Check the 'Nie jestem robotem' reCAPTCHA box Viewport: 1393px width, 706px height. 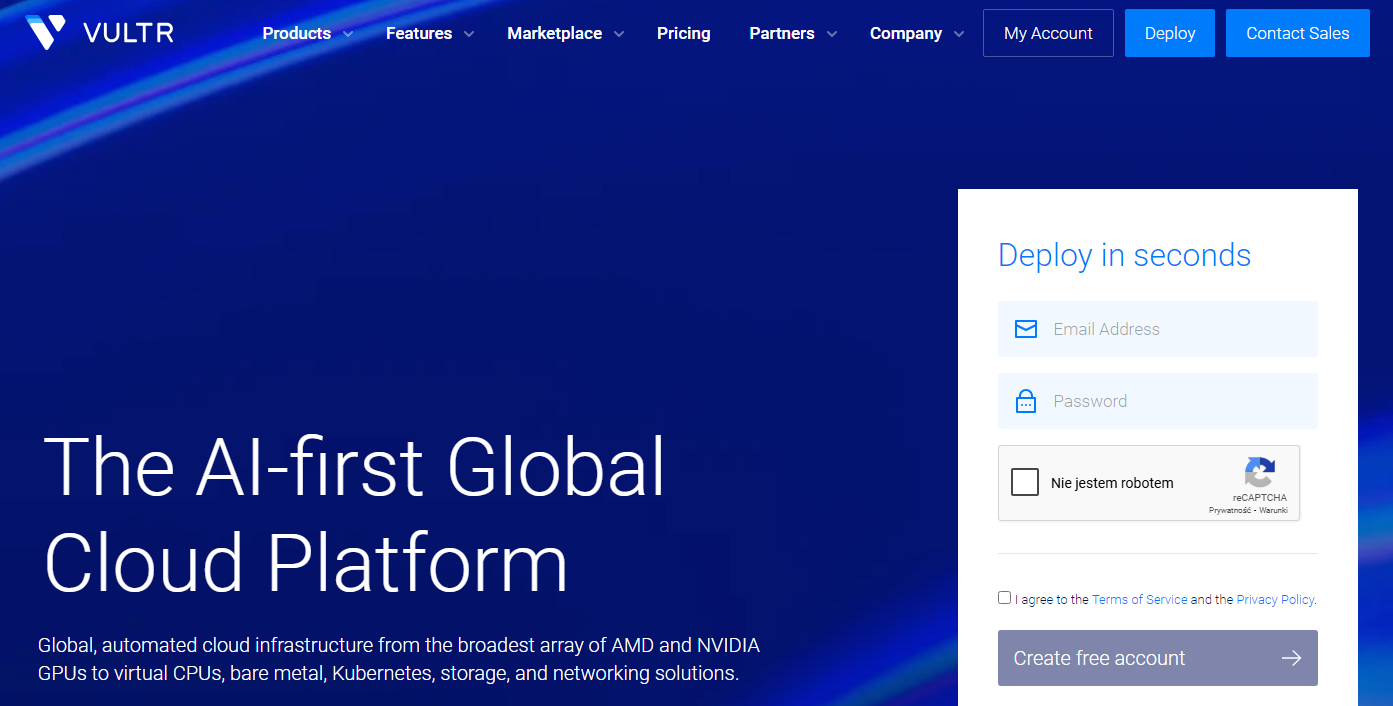tap(1025, 483)
